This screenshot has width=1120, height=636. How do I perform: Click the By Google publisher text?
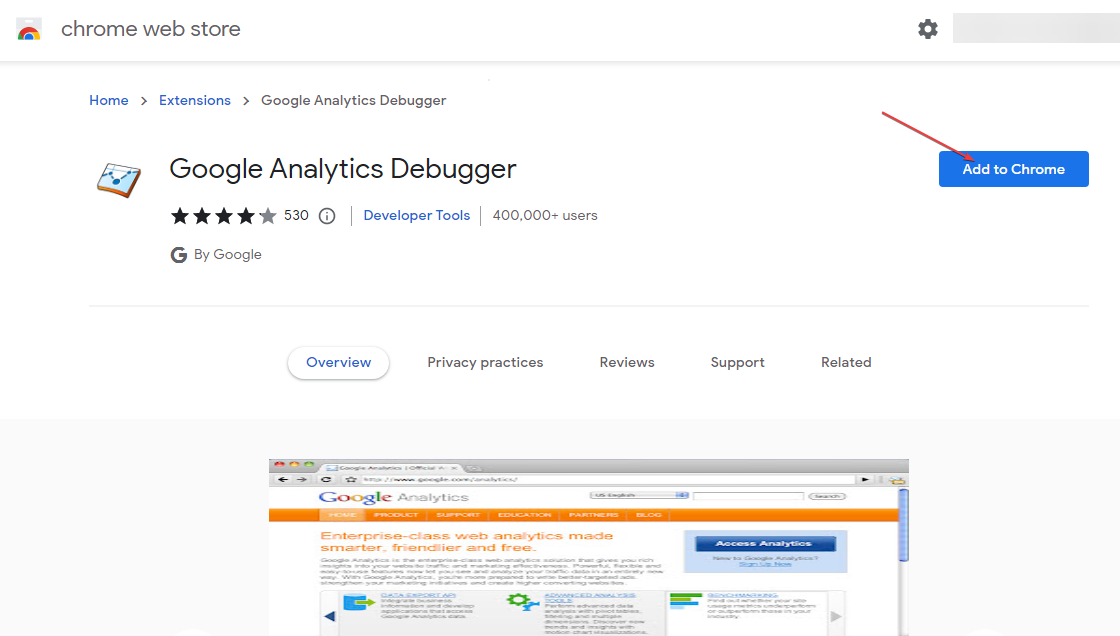pos(227,255)
